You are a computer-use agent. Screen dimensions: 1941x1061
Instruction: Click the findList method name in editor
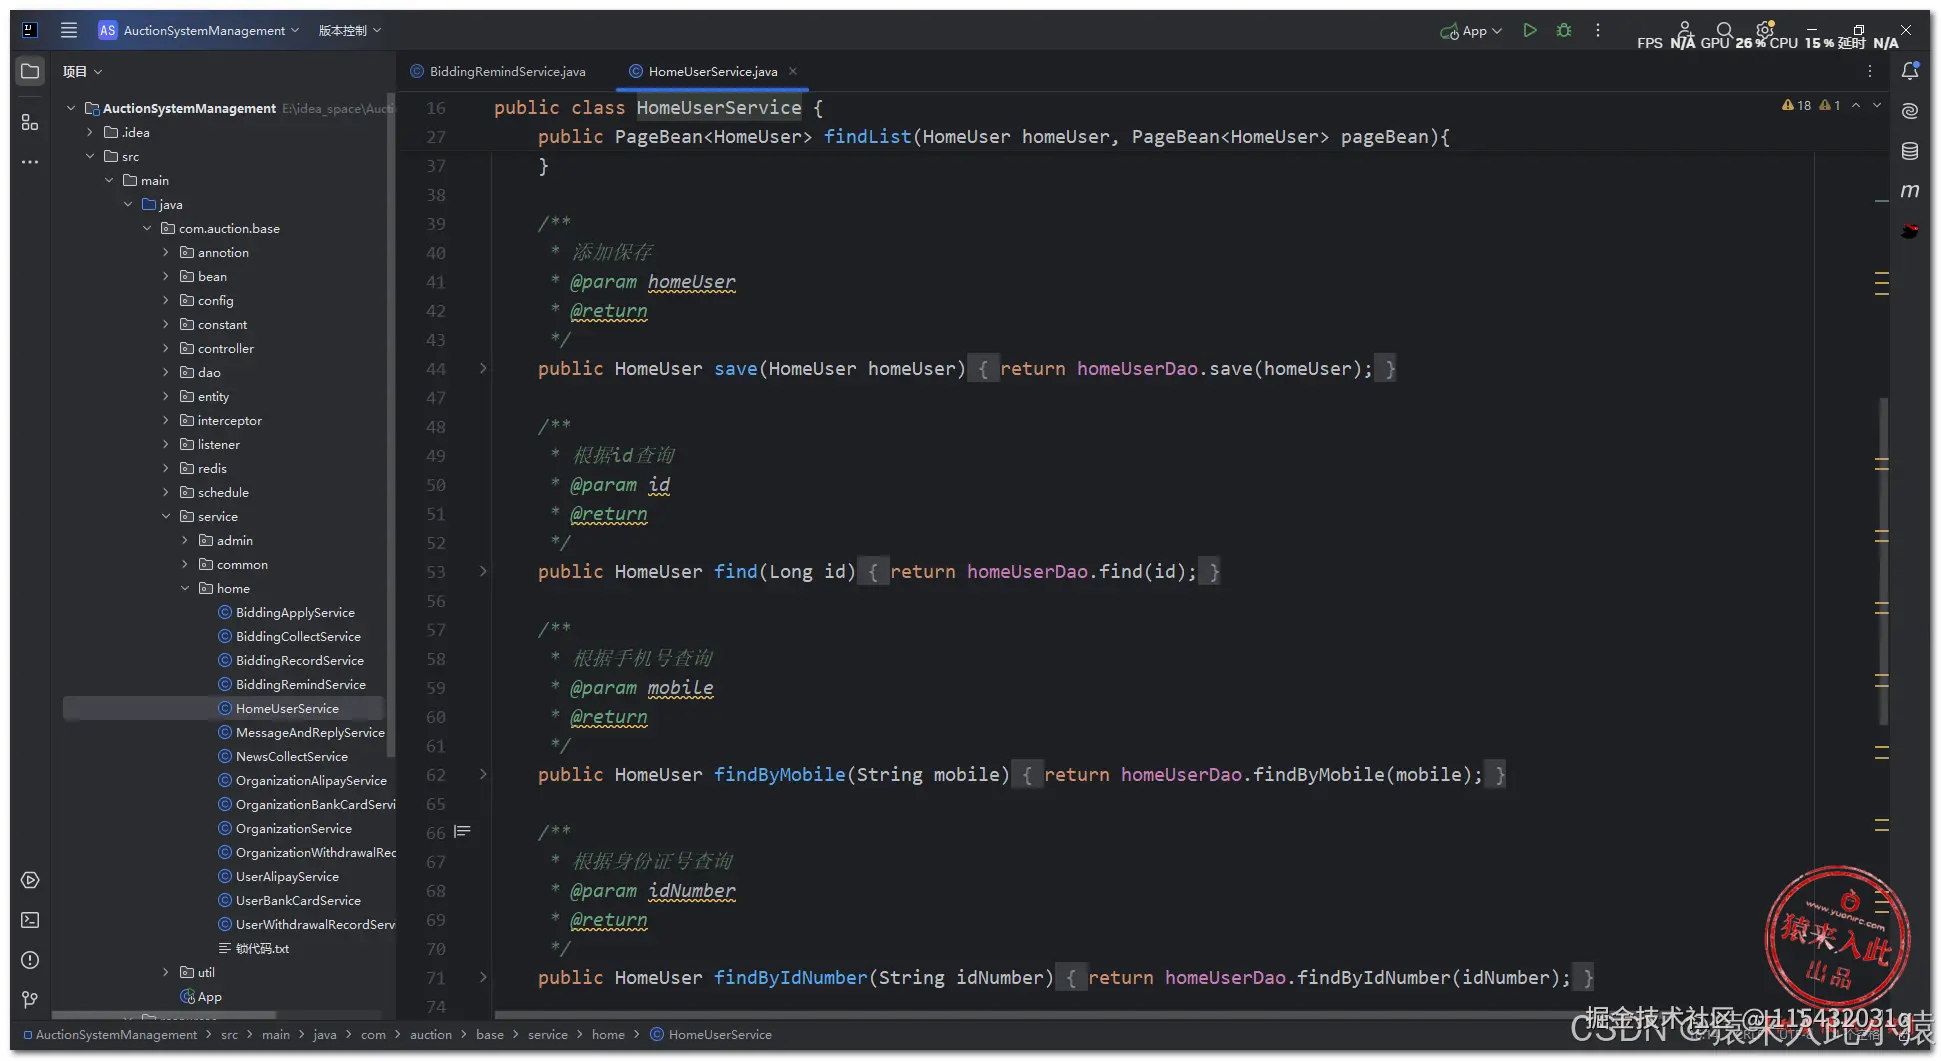pos(867,136)
